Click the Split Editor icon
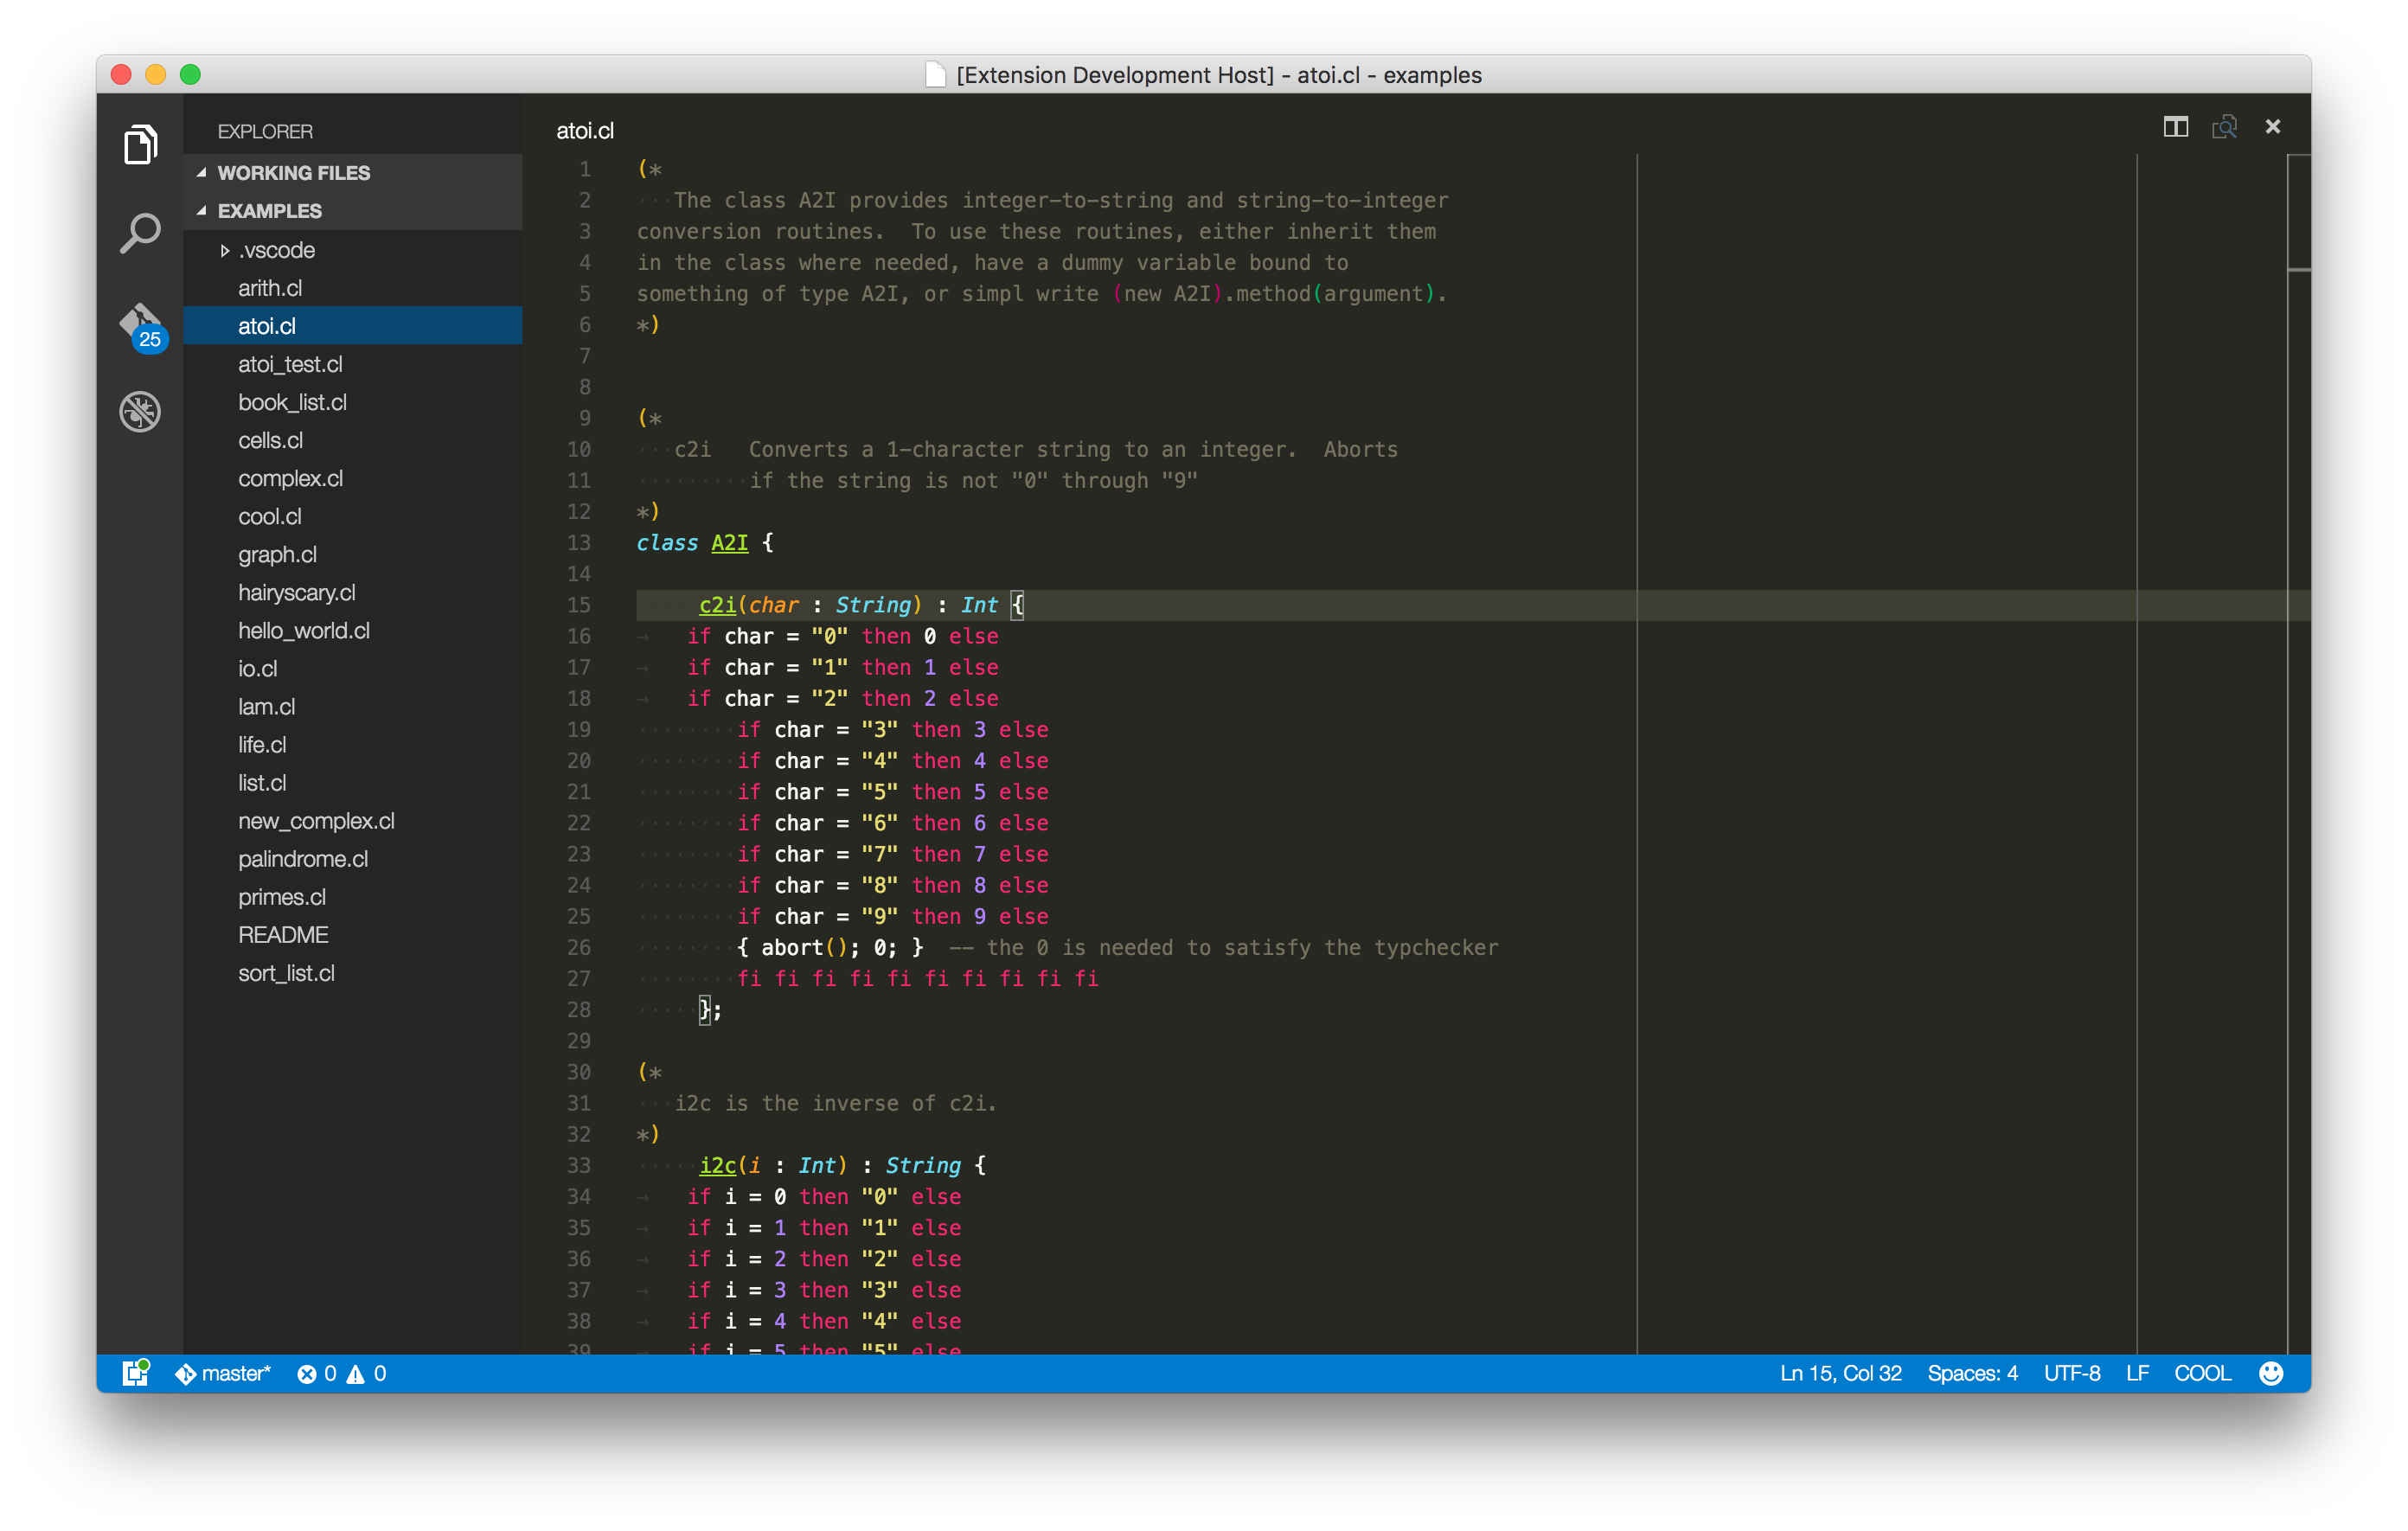This screenshot has width=2408, height=1531. pos(2175,127)
